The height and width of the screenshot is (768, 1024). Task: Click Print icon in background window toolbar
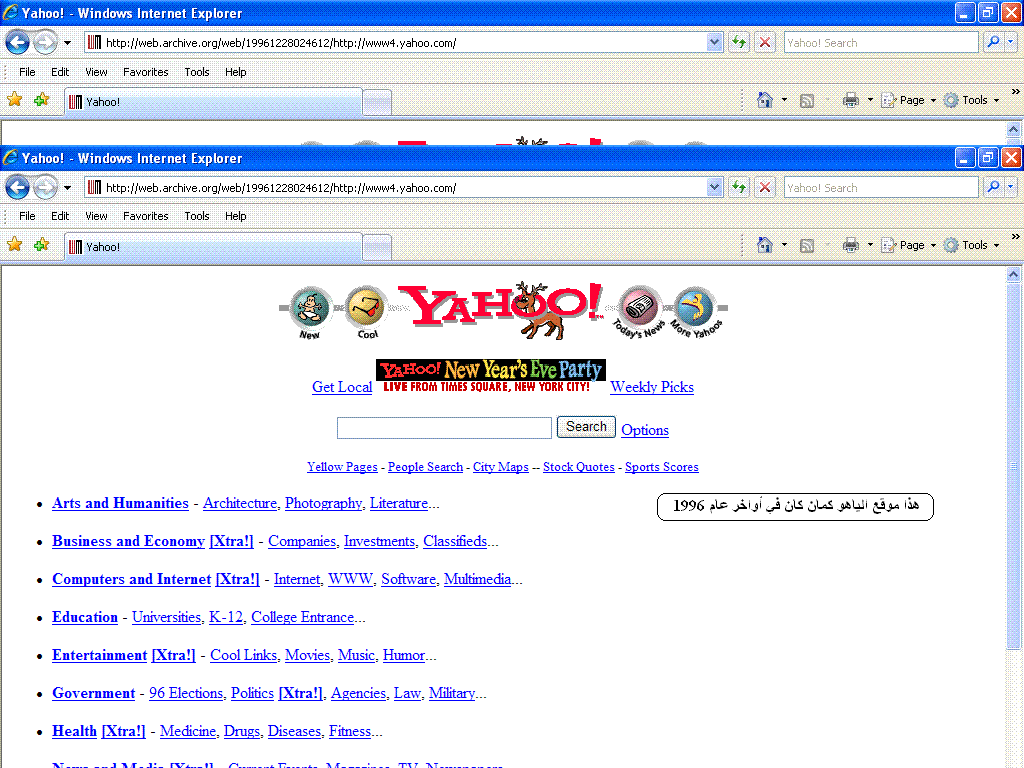click(x=850, y=101)
